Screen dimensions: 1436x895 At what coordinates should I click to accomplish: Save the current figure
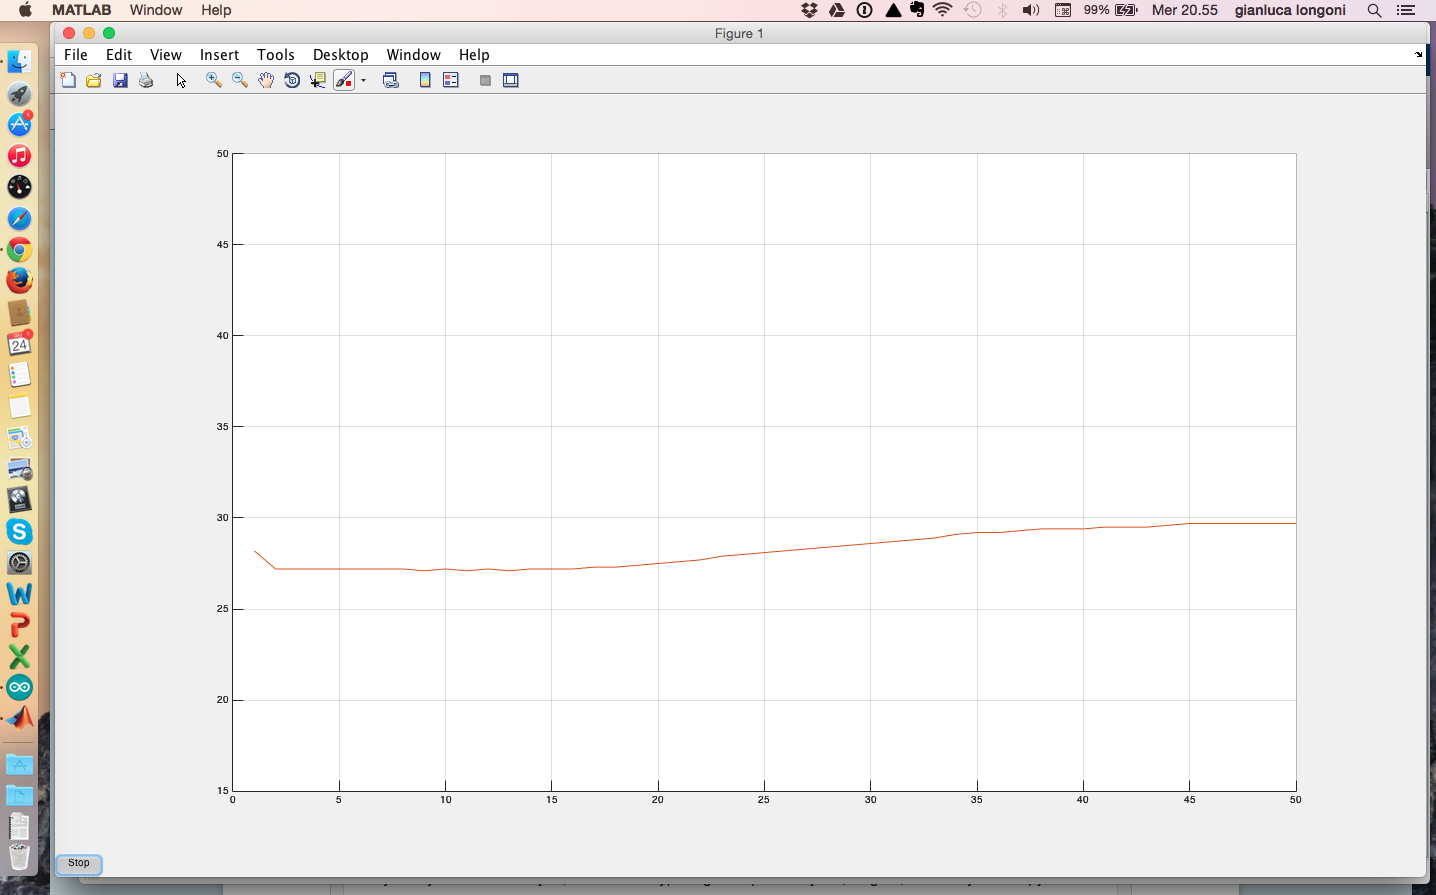(120, 80)
